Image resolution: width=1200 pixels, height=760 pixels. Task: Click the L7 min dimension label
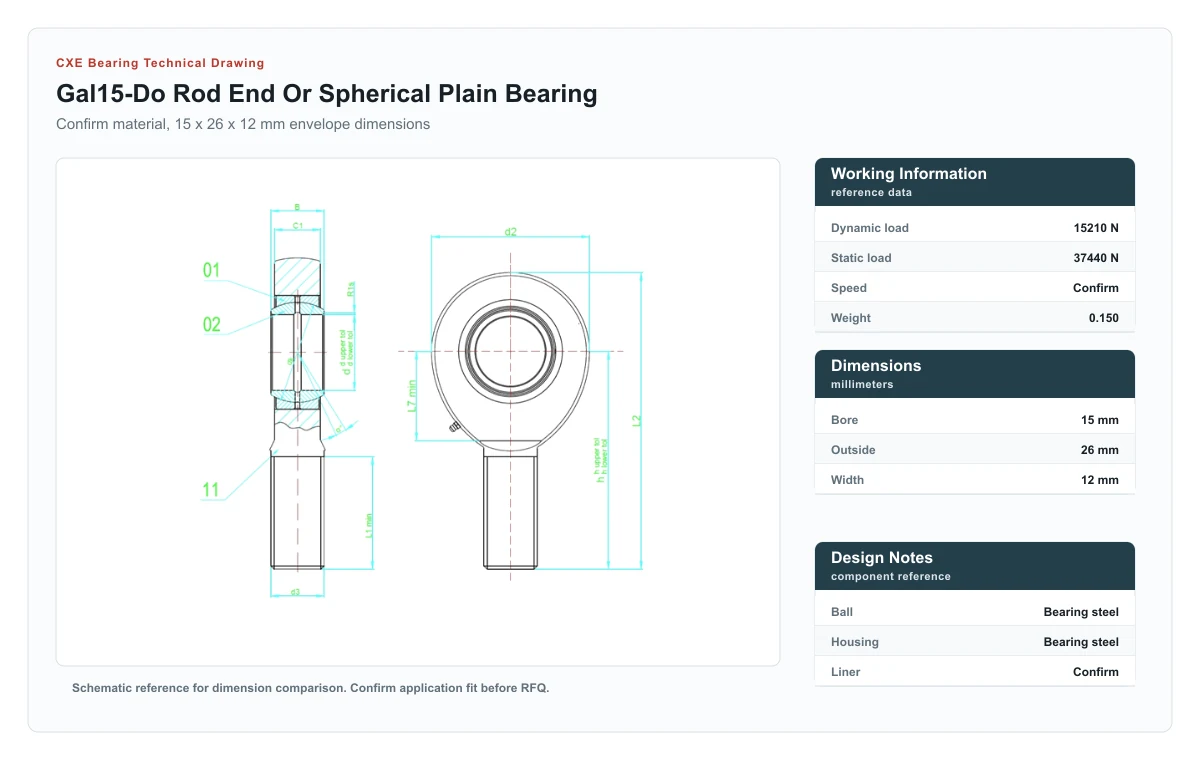tap(412, 396)
